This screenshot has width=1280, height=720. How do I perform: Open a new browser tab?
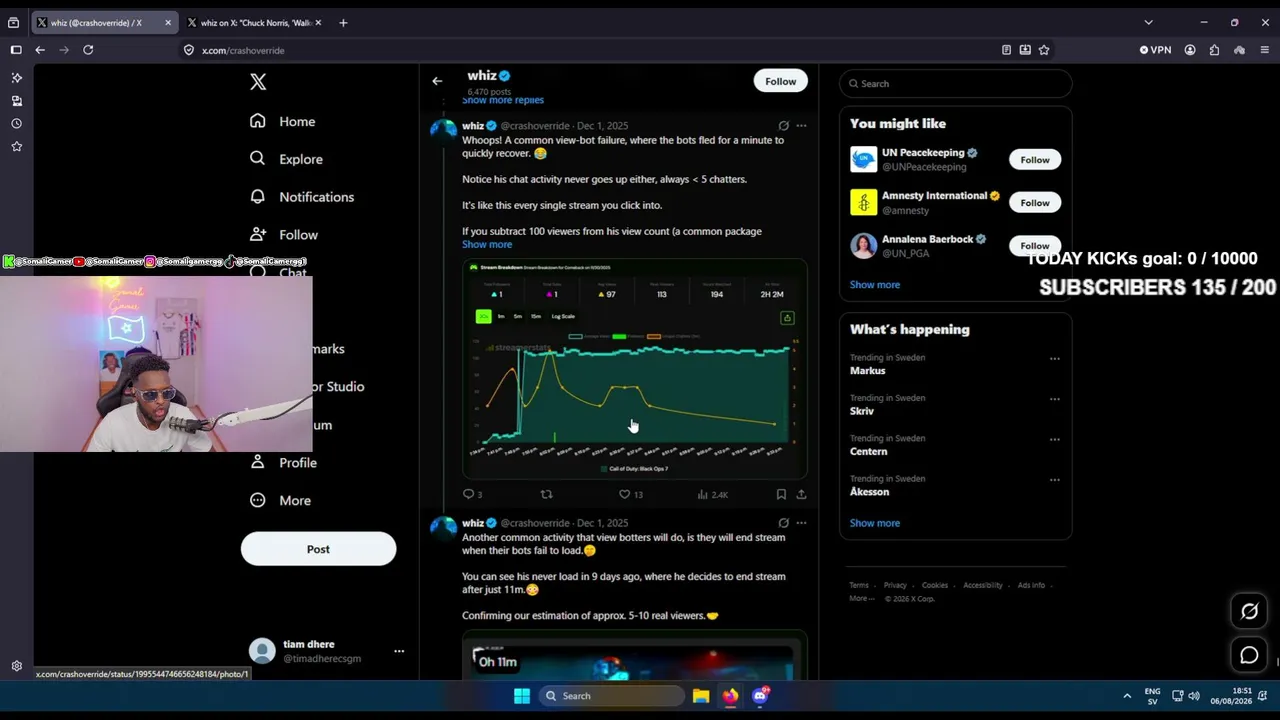(x=343, y=22)
